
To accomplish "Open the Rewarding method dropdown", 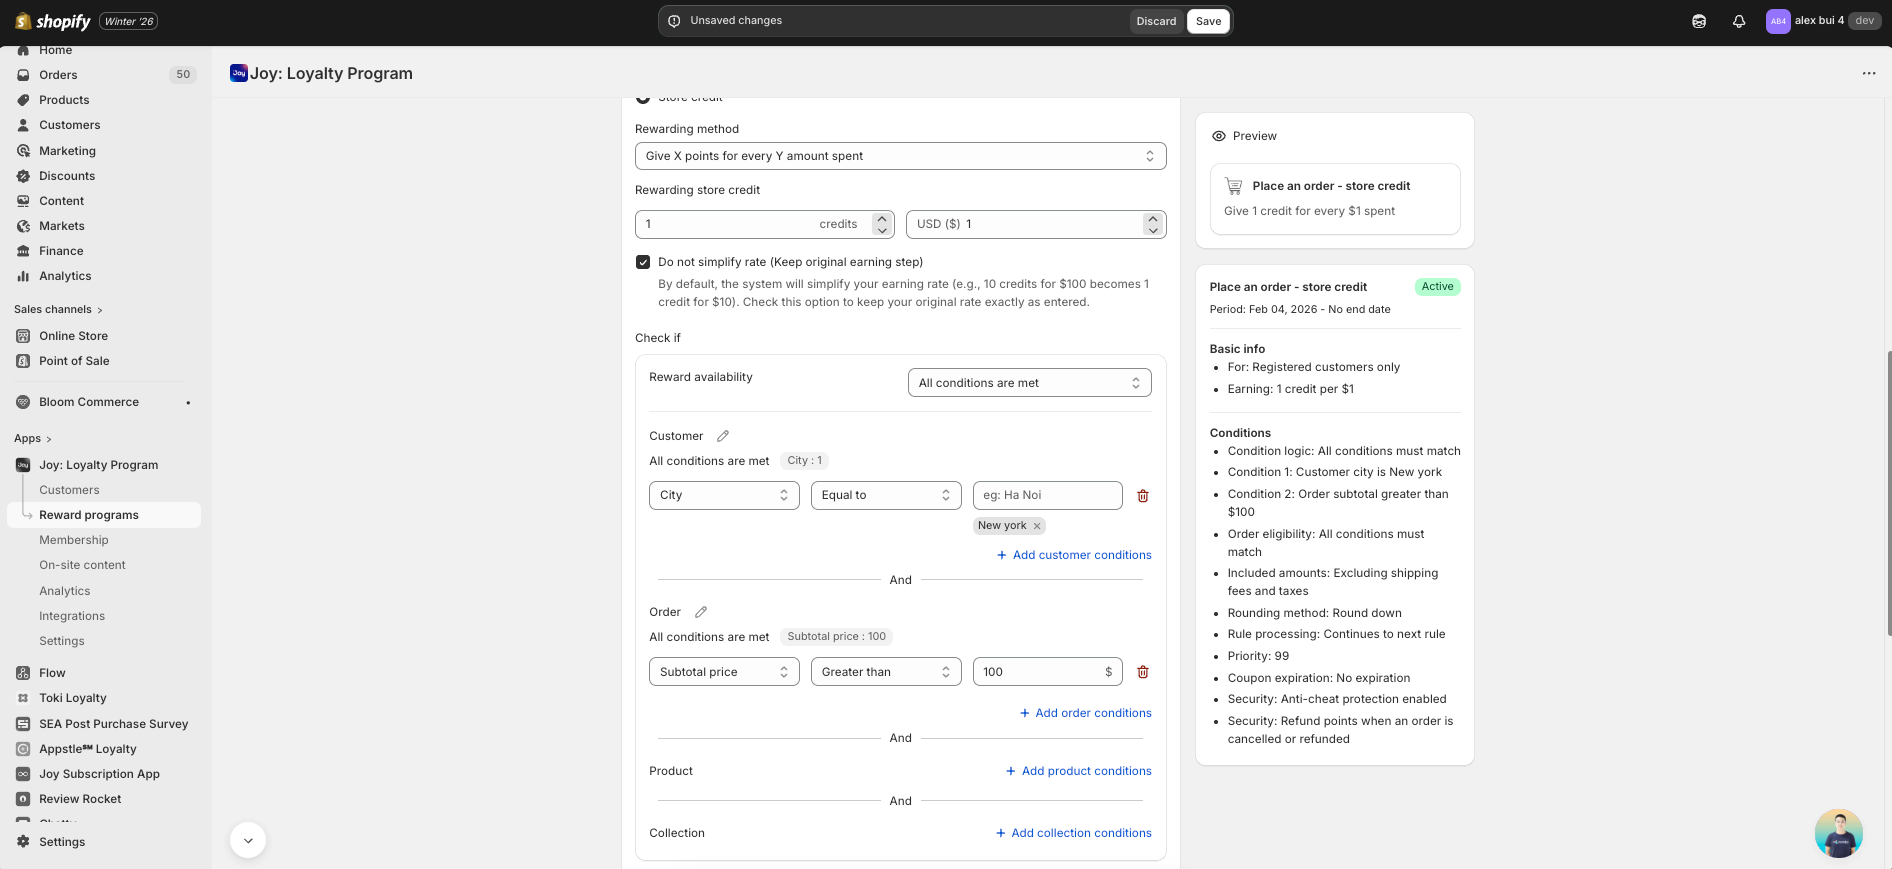I will pos(900,156).
